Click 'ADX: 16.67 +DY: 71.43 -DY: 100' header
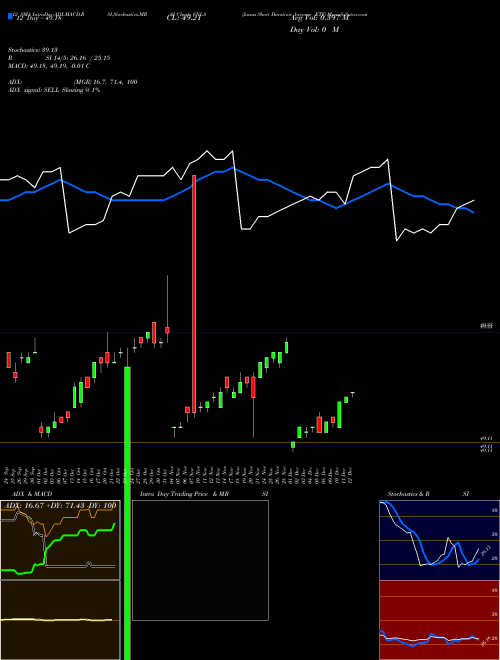 coord(59,506)
